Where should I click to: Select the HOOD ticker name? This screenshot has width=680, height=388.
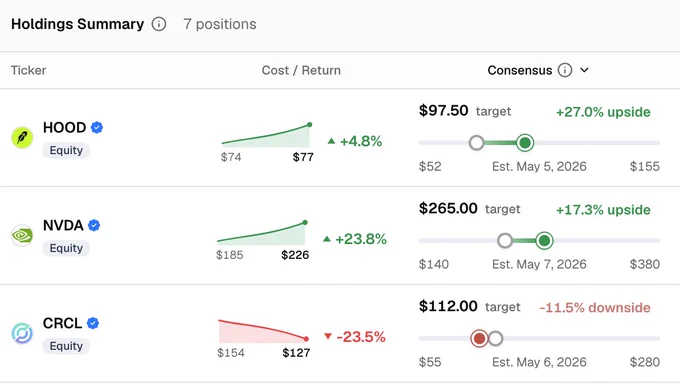[64, 127]
